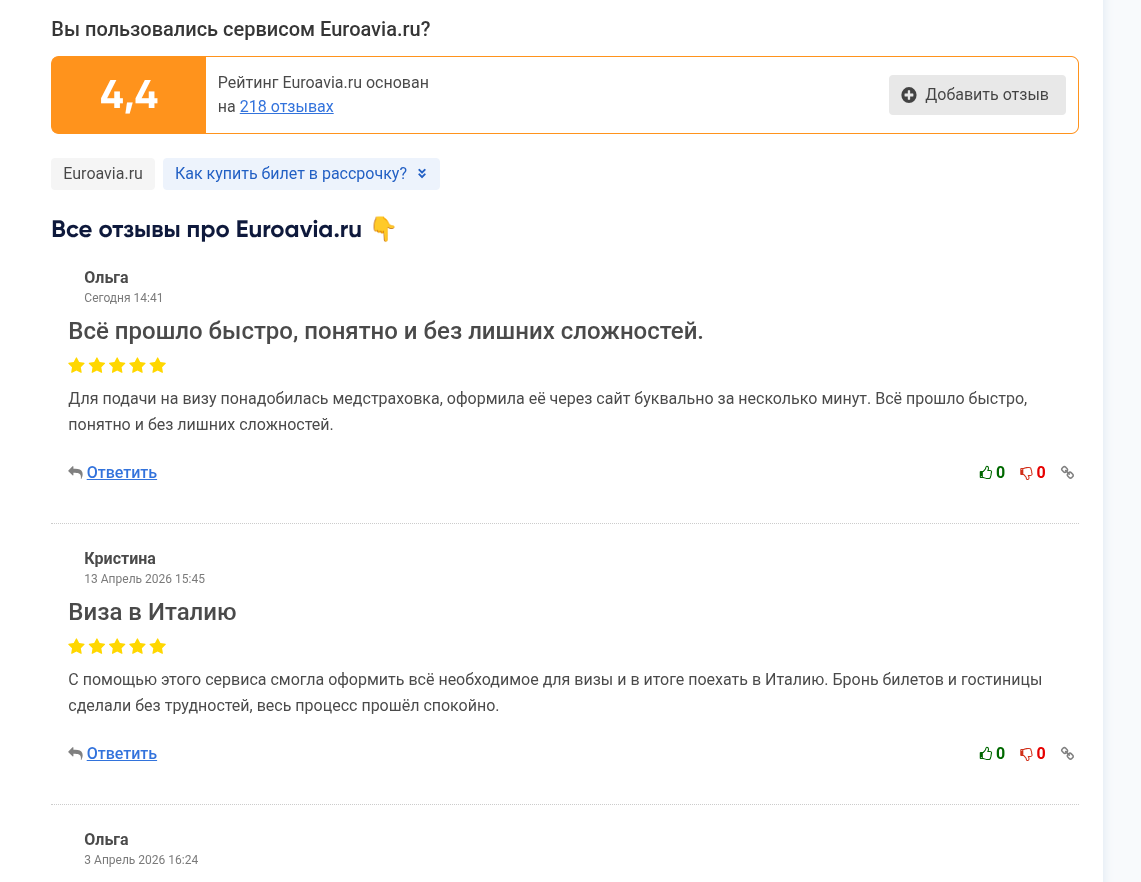Dislike Ольга's review with thumbs down
This screenshot has height=882, width=1141.
[1026, 473]
